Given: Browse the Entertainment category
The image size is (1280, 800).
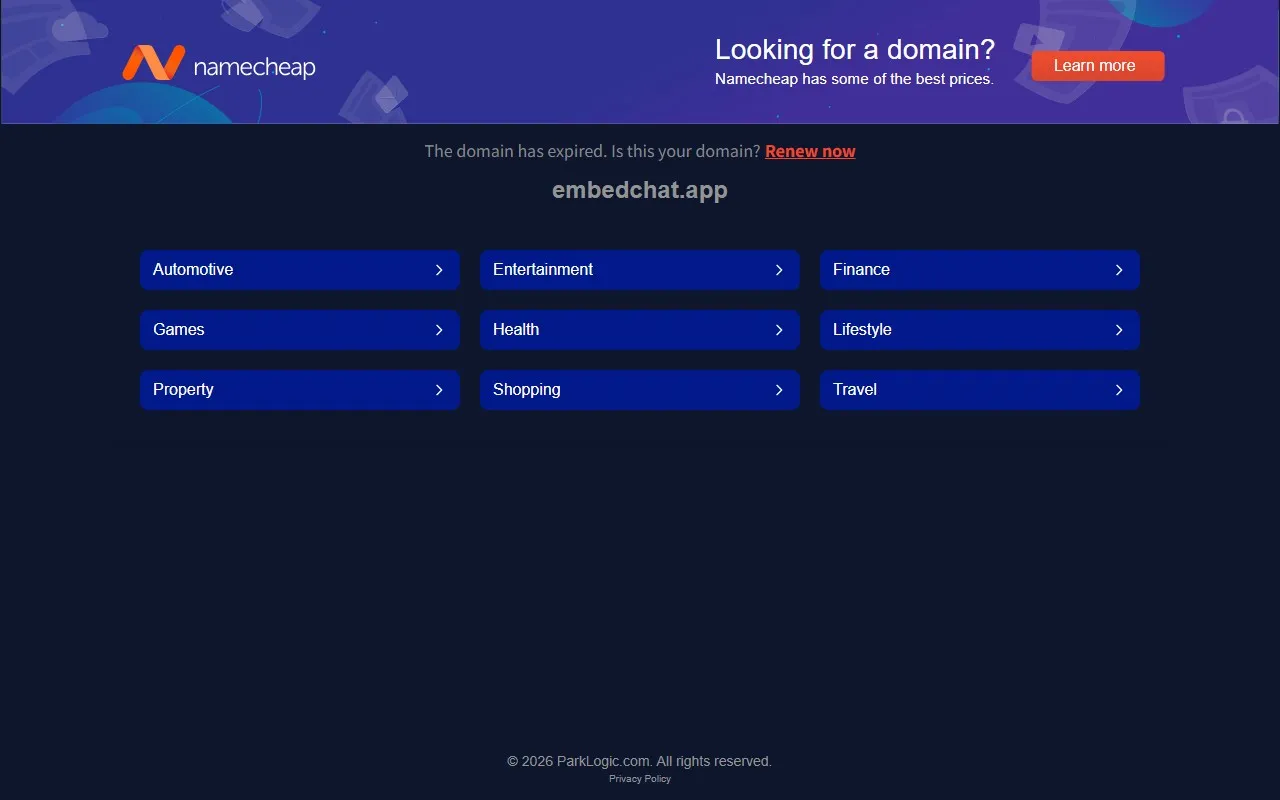Looking at the screenshot, I should pos(639,269).
